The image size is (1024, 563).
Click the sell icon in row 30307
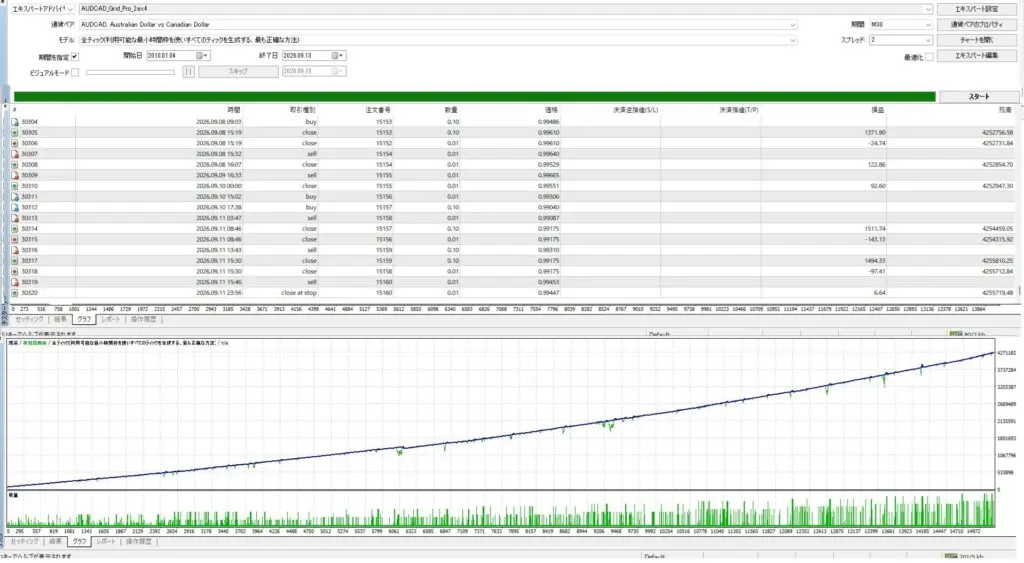click(x=14, y=154)
